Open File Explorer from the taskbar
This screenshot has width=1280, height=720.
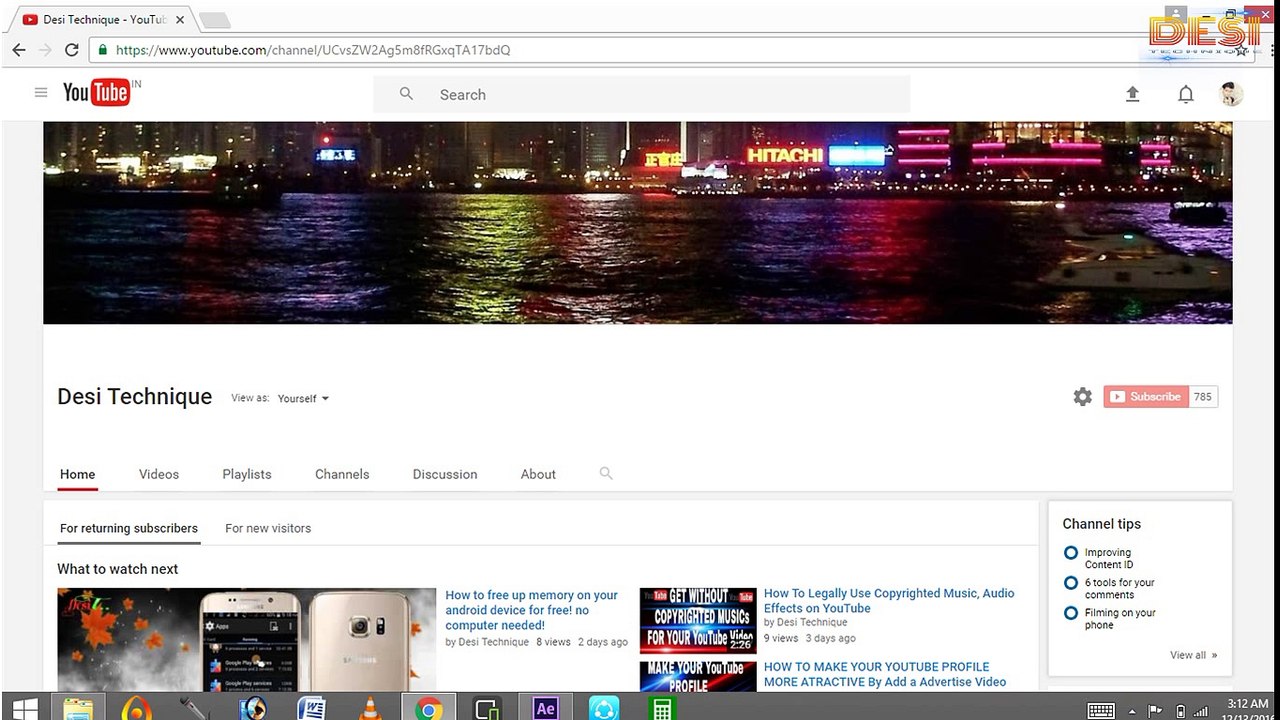[x=77, y=709]
